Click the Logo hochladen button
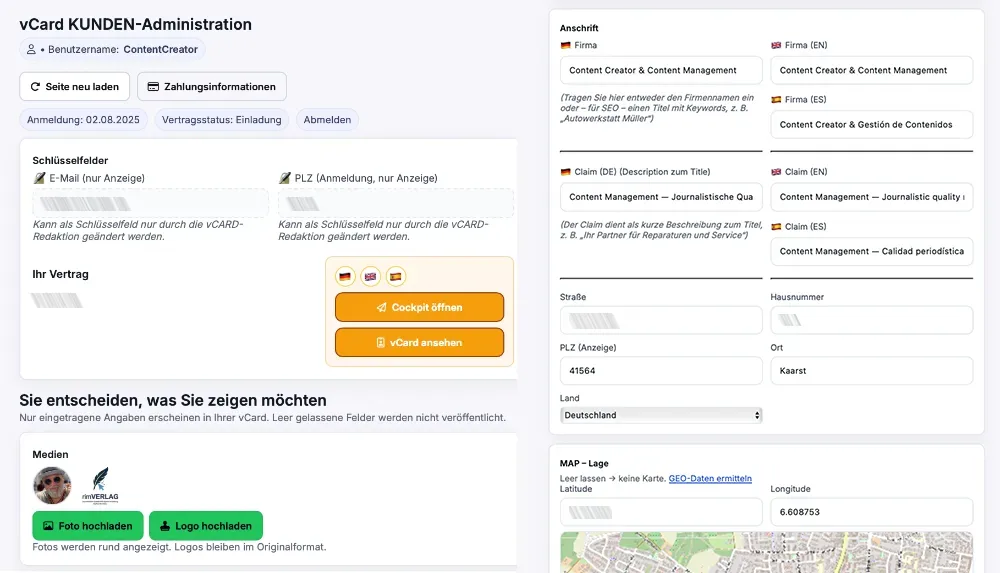The image size is (1000, 573). pos(206,526)
